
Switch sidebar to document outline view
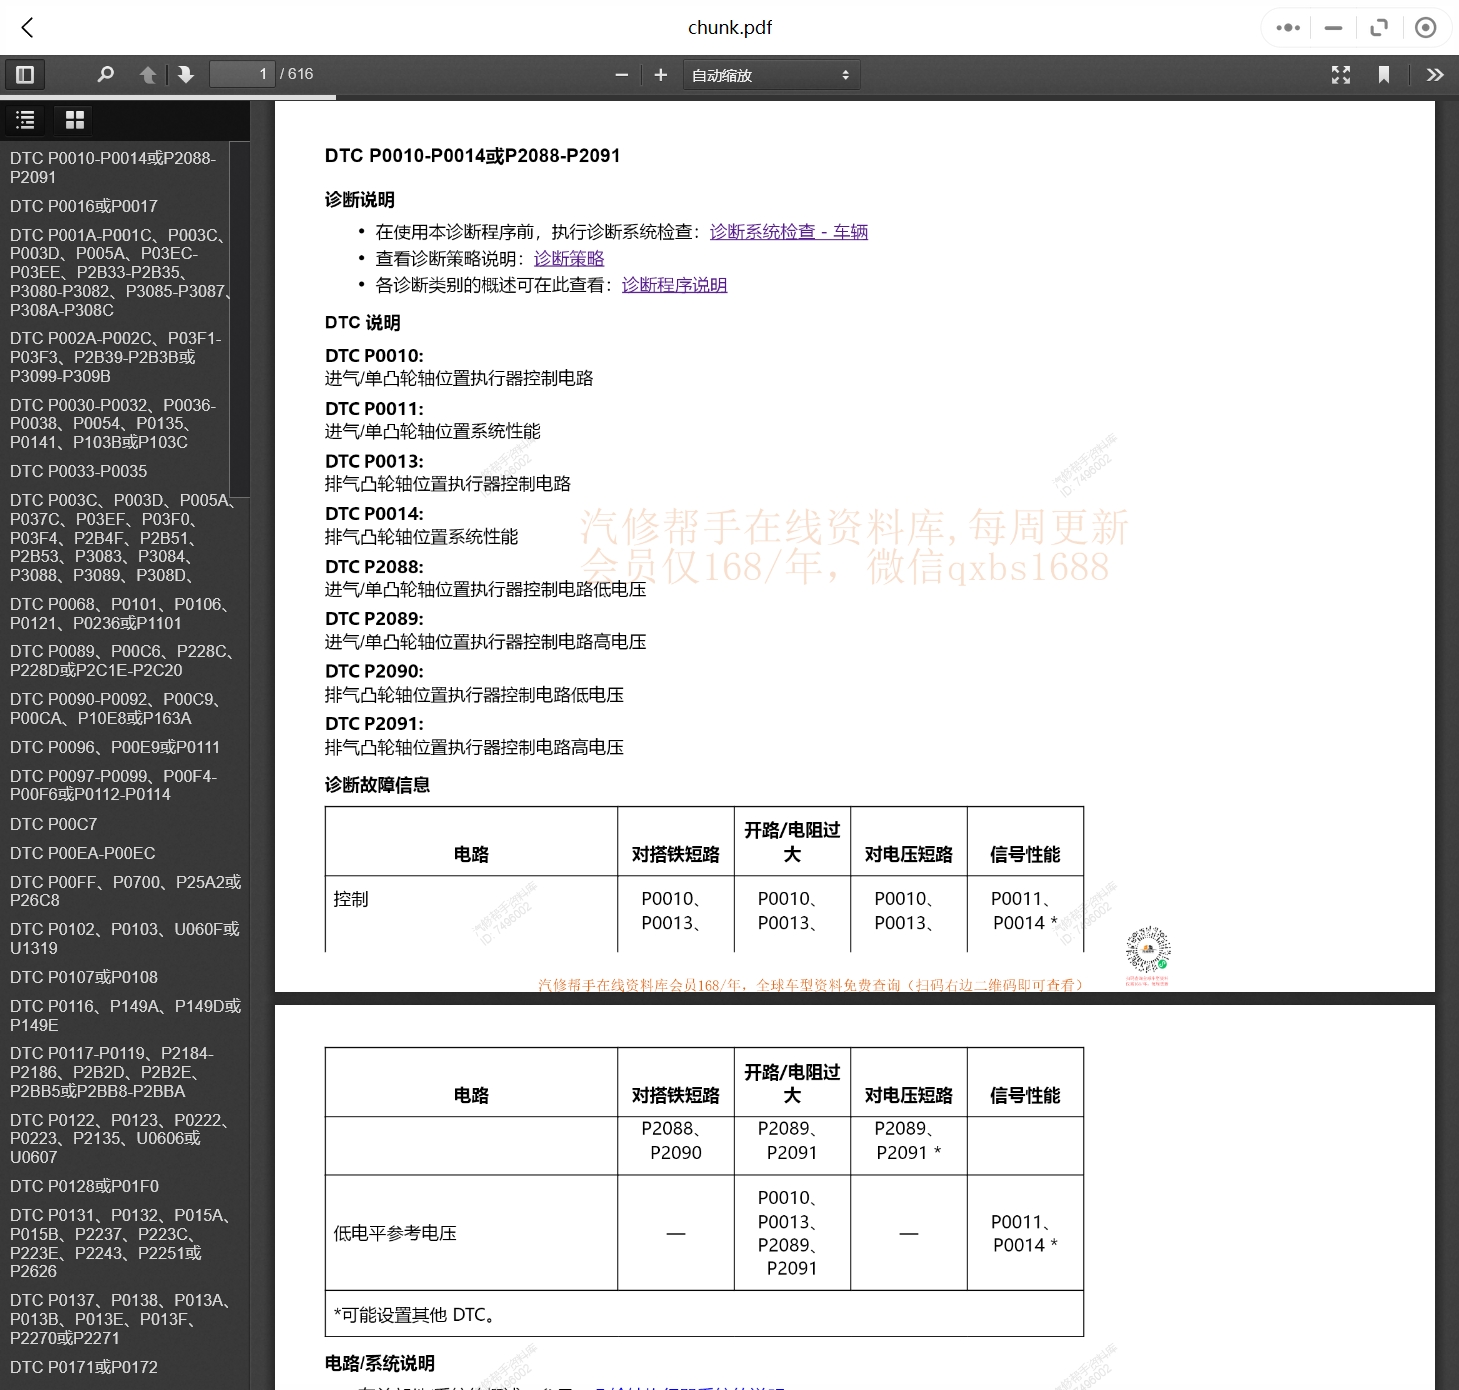(25, 119)
